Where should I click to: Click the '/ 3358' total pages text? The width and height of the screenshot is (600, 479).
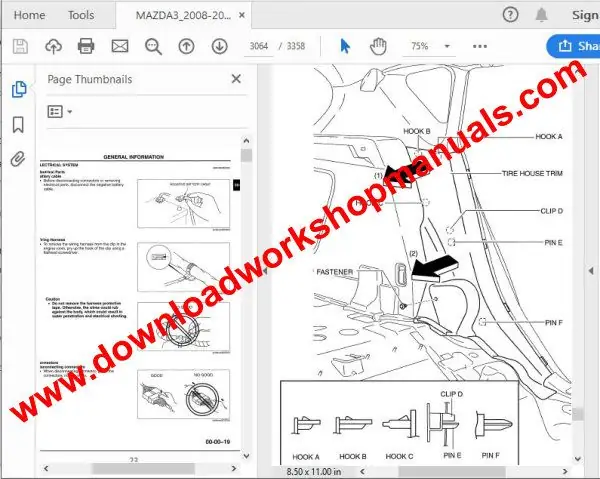tap(292, 46)
